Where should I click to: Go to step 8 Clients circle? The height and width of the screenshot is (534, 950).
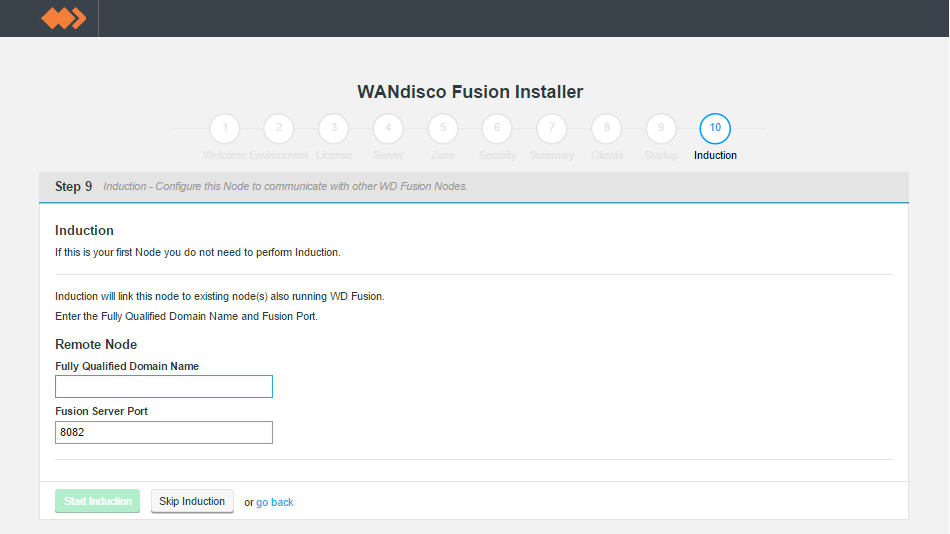coord(606,128)
